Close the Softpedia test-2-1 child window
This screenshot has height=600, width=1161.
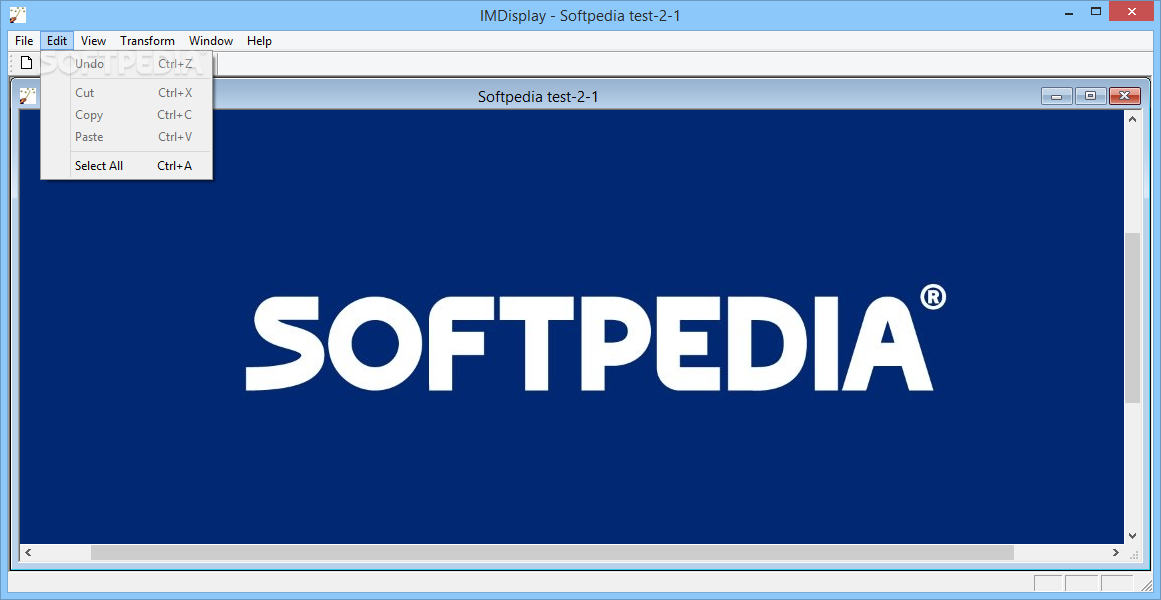coord(1125,96)
